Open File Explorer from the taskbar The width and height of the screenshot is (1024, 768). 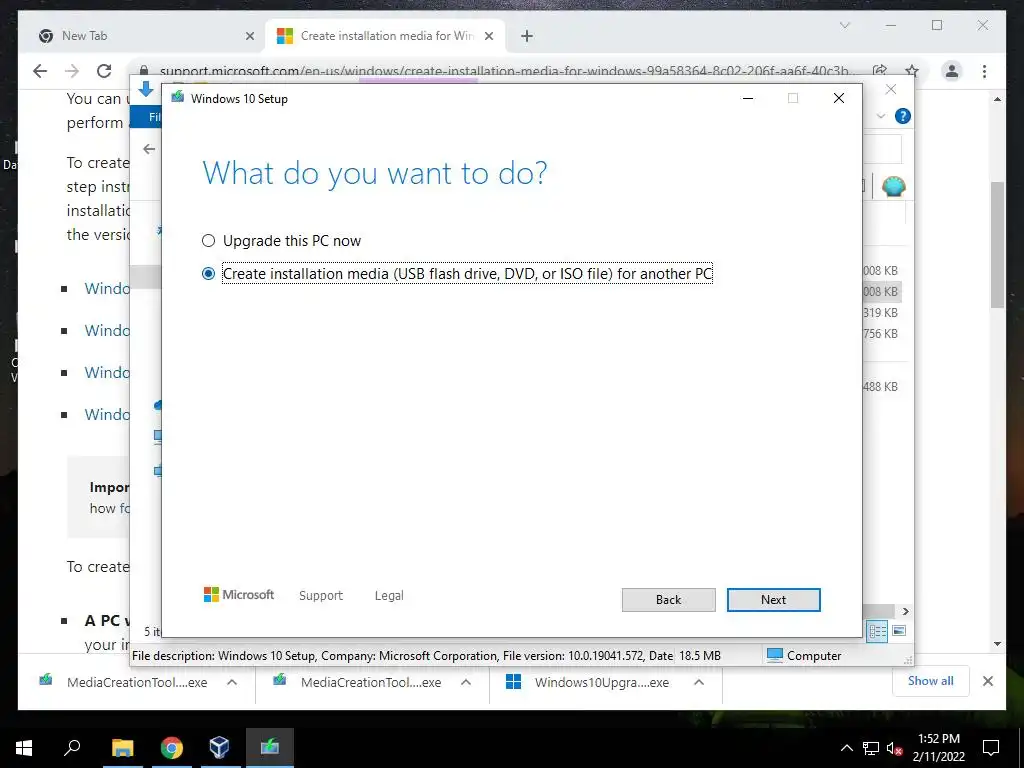pos(122,748)
